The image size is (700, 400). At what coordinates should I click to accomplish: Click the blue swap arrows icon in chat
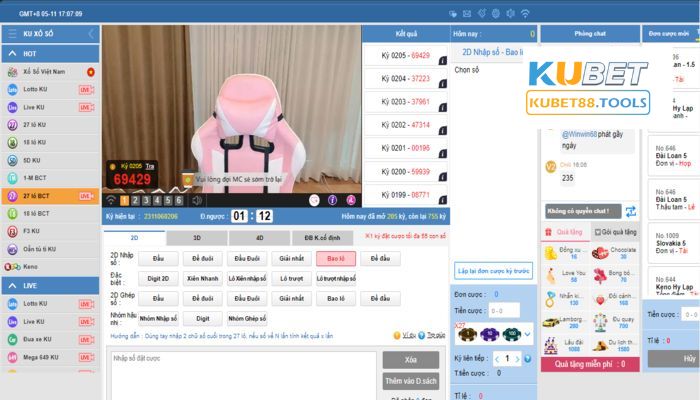click(x=631, y=212)
